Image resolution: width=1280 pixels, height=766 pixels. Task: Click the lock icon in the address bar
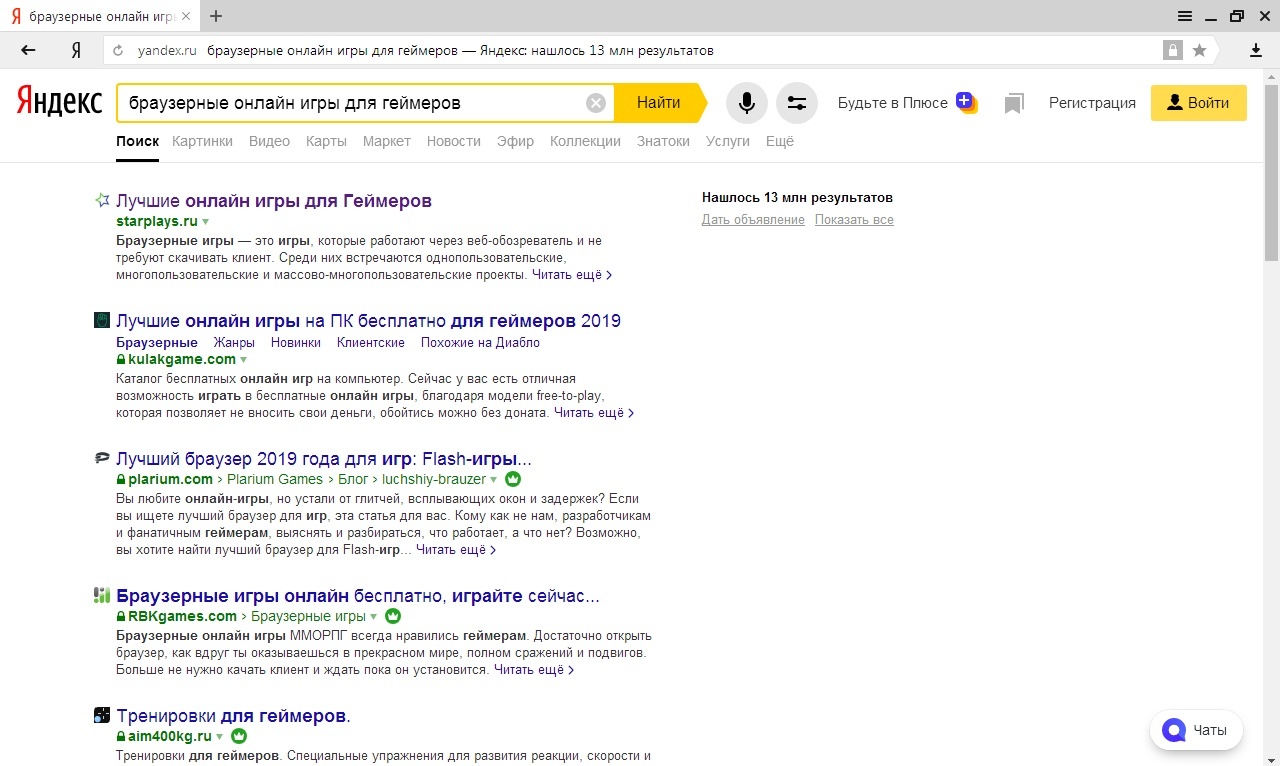coord(1172,50)
